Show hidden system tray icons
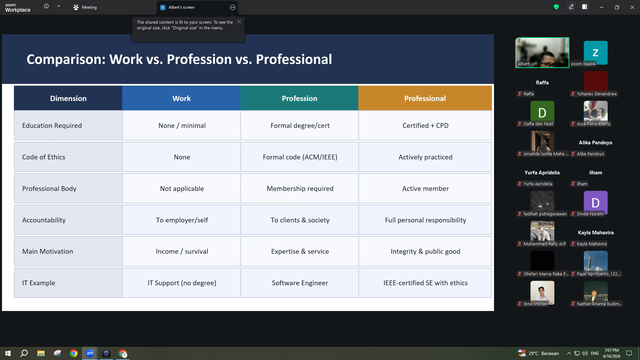640x360 pixels. click(x=569, y=353)
